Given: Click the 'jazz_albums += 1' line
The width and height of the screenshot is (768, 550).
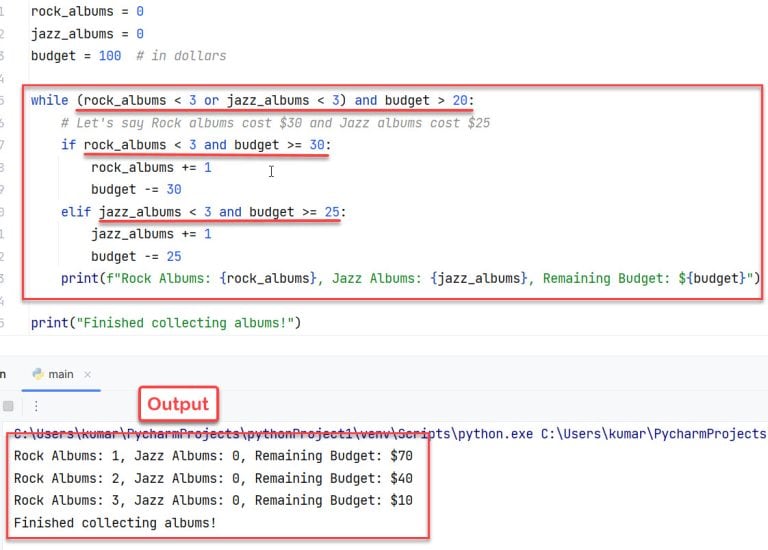Looking at the screenshot, I should pyautogui.click(x=151, y=234).
